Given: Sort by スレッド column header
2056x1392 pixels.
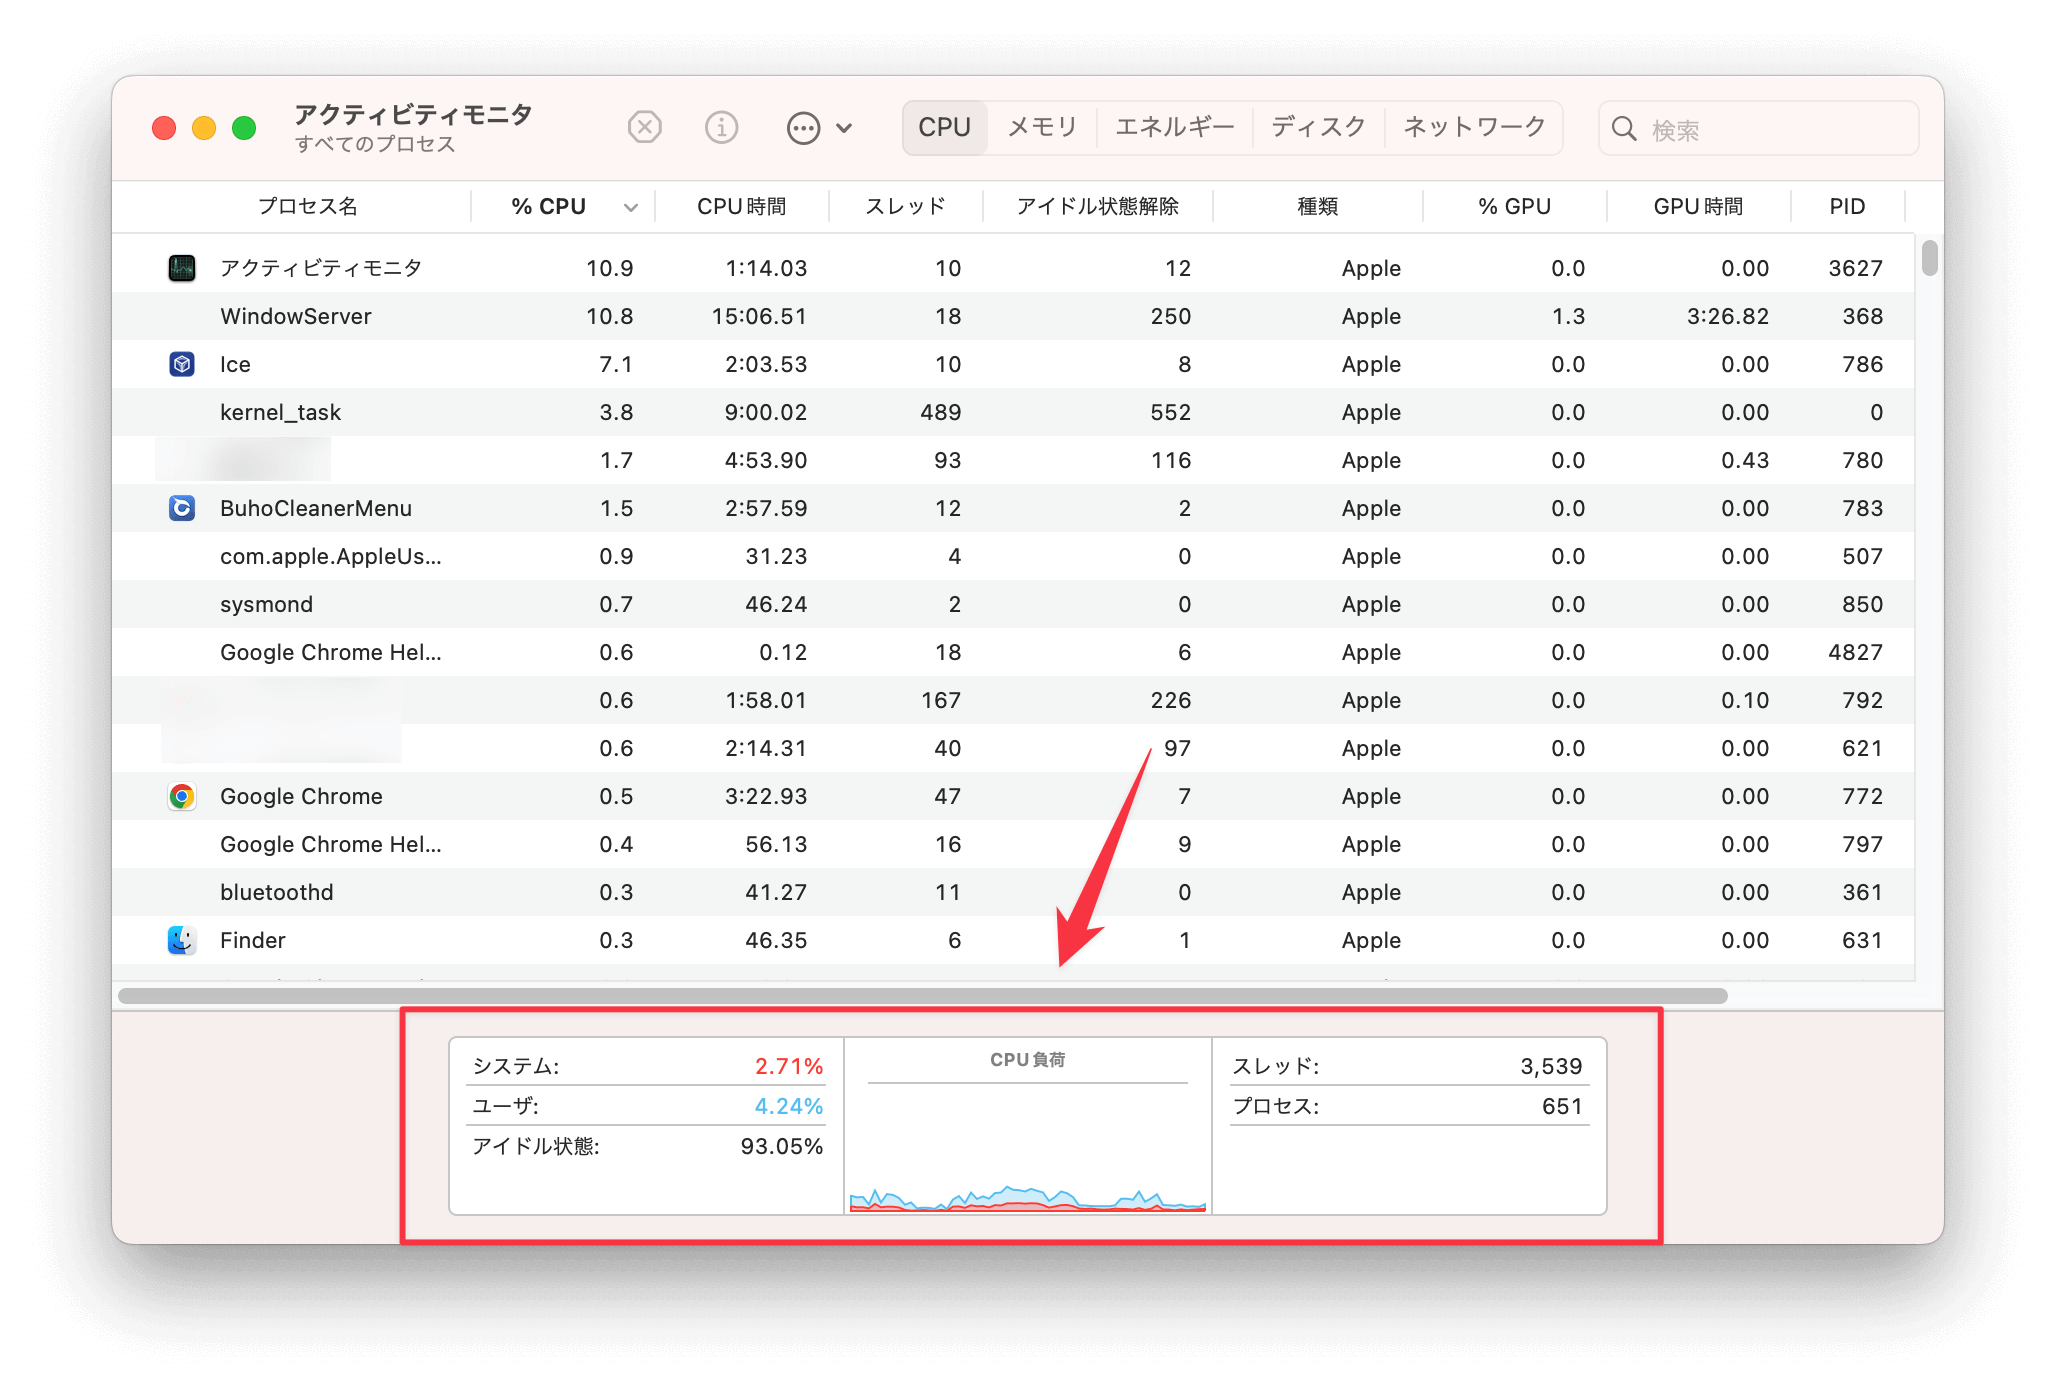Looking at the screenshot, I should [x=906, y=206].
